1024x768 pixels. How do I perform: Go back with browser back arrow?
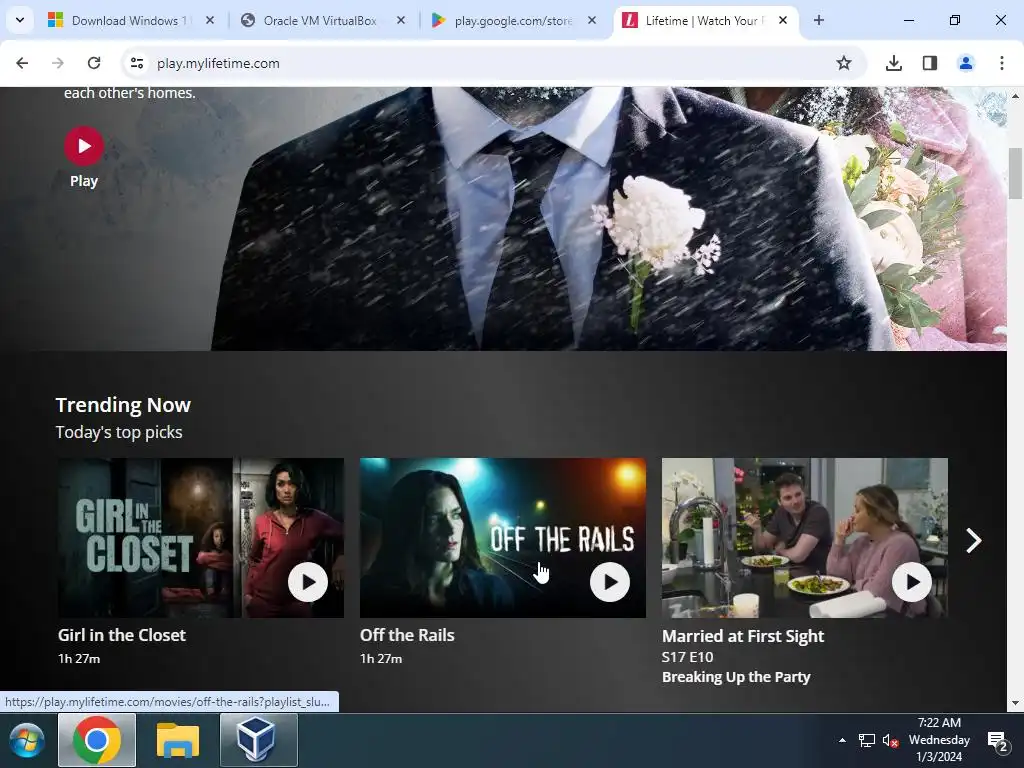tap(22, 63)
